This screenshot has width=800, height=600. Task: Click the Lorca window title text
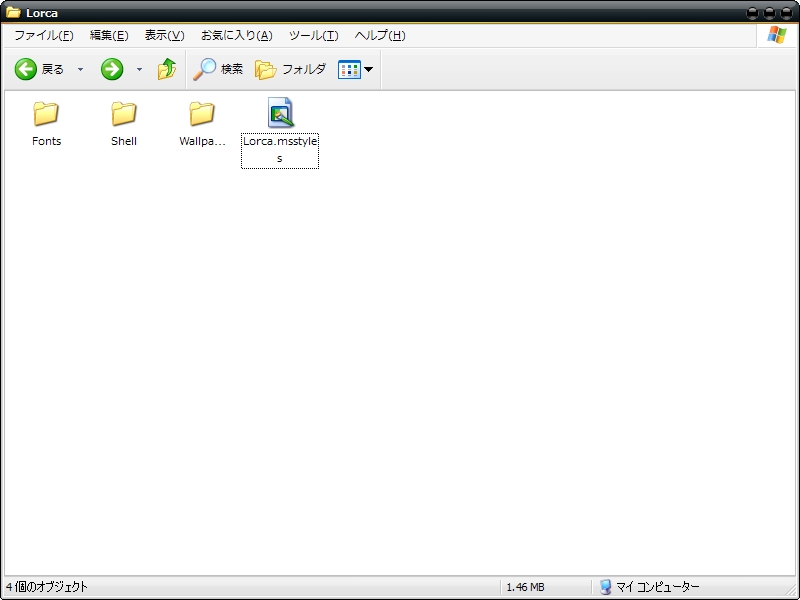42,13
